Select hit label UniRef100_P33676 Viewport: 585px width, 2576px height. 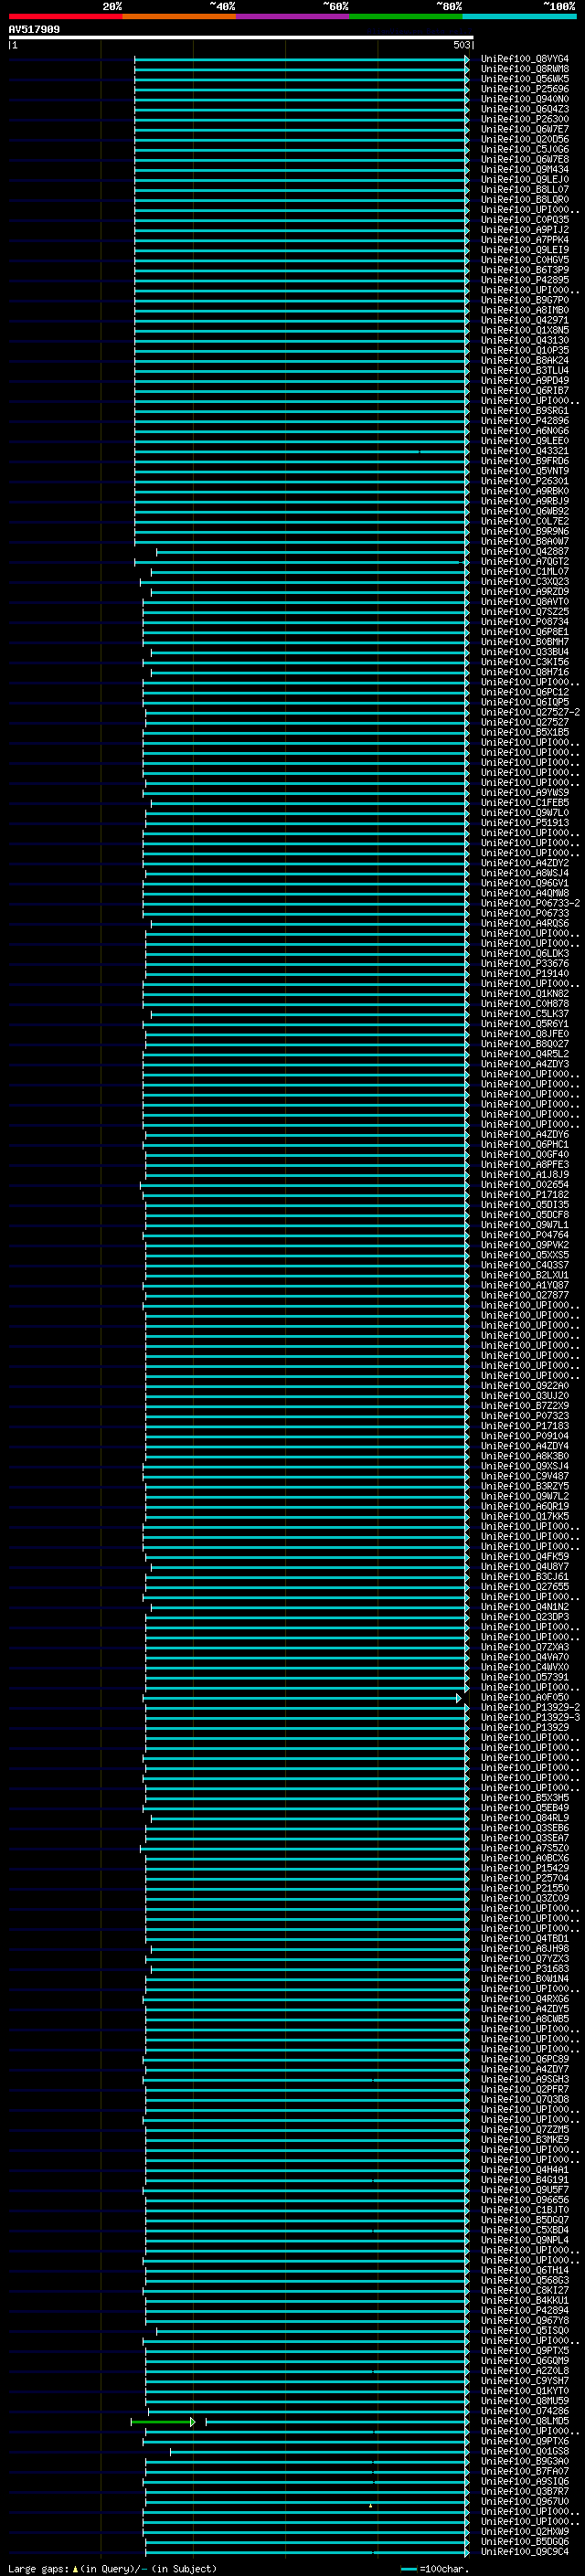coord(524,964)
